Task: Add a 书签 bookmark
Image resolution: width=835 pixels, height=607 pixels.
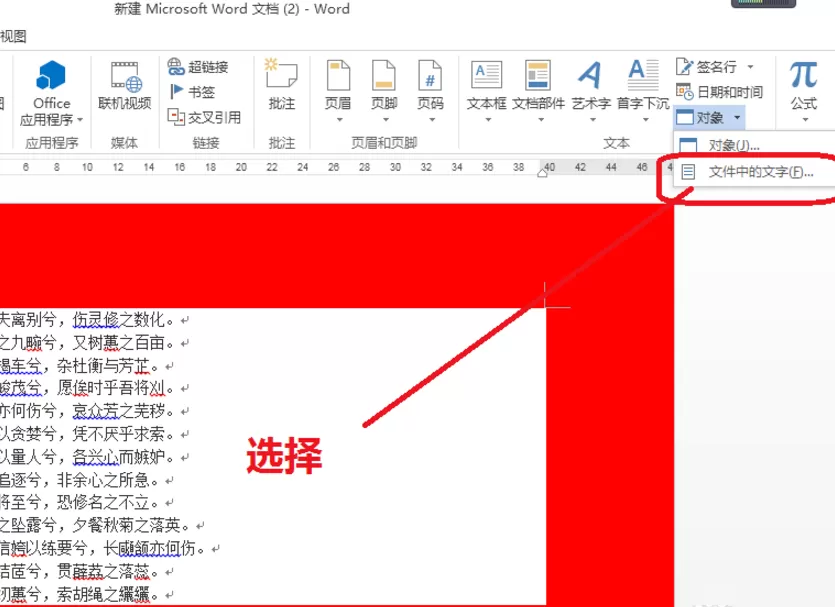Action: click(192, 92)
